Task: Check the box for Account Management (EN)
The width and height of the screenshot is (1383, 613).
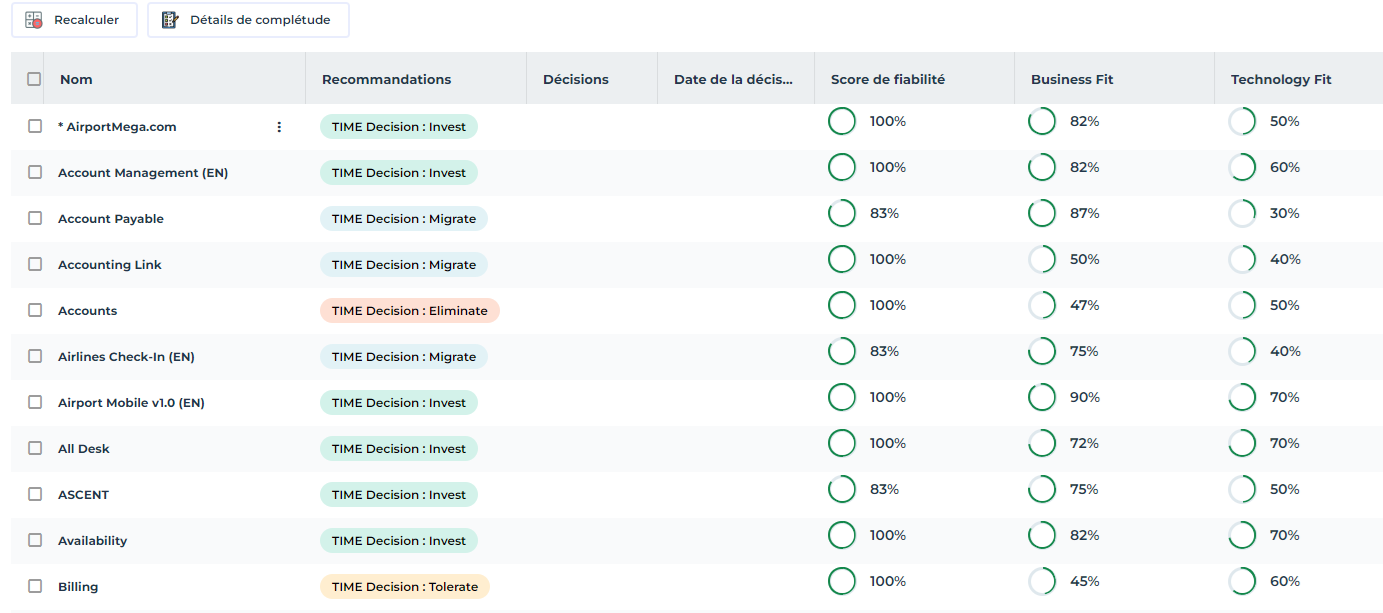Action: 35,173
